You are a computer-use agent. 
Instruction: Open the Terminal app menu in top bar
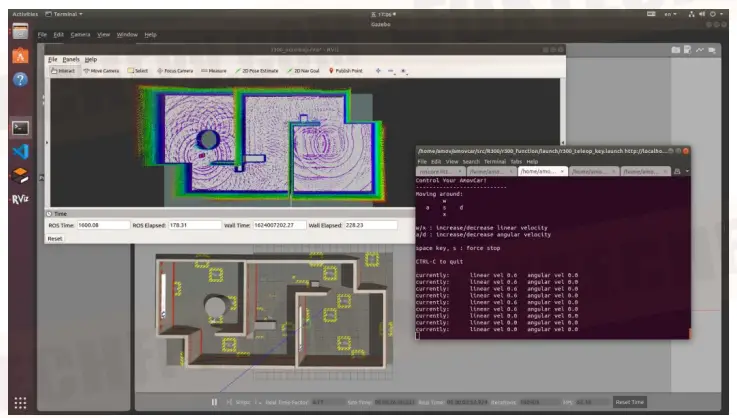click(x=64, y=14)
